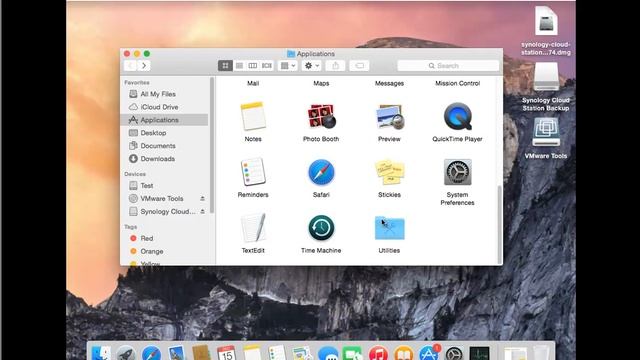Open System Preferences from the Applications folder
This screenshot has width=640, height=360.
click(457, 172)
